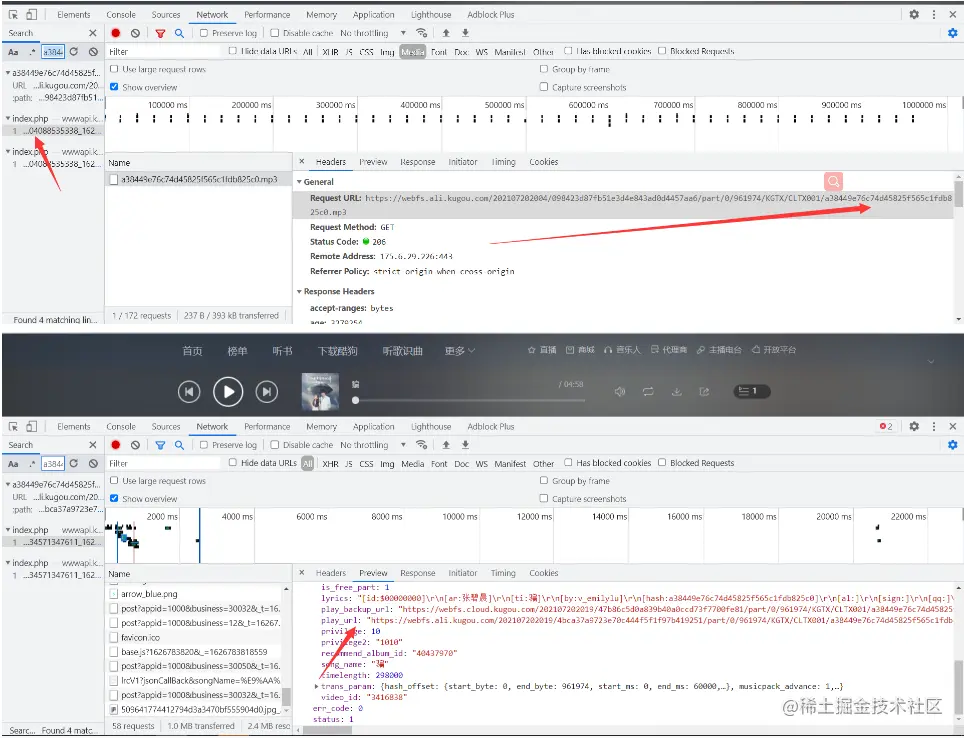Check Hide data URLs in top DevTools
The image size is (964, 738).
(232, 51)
